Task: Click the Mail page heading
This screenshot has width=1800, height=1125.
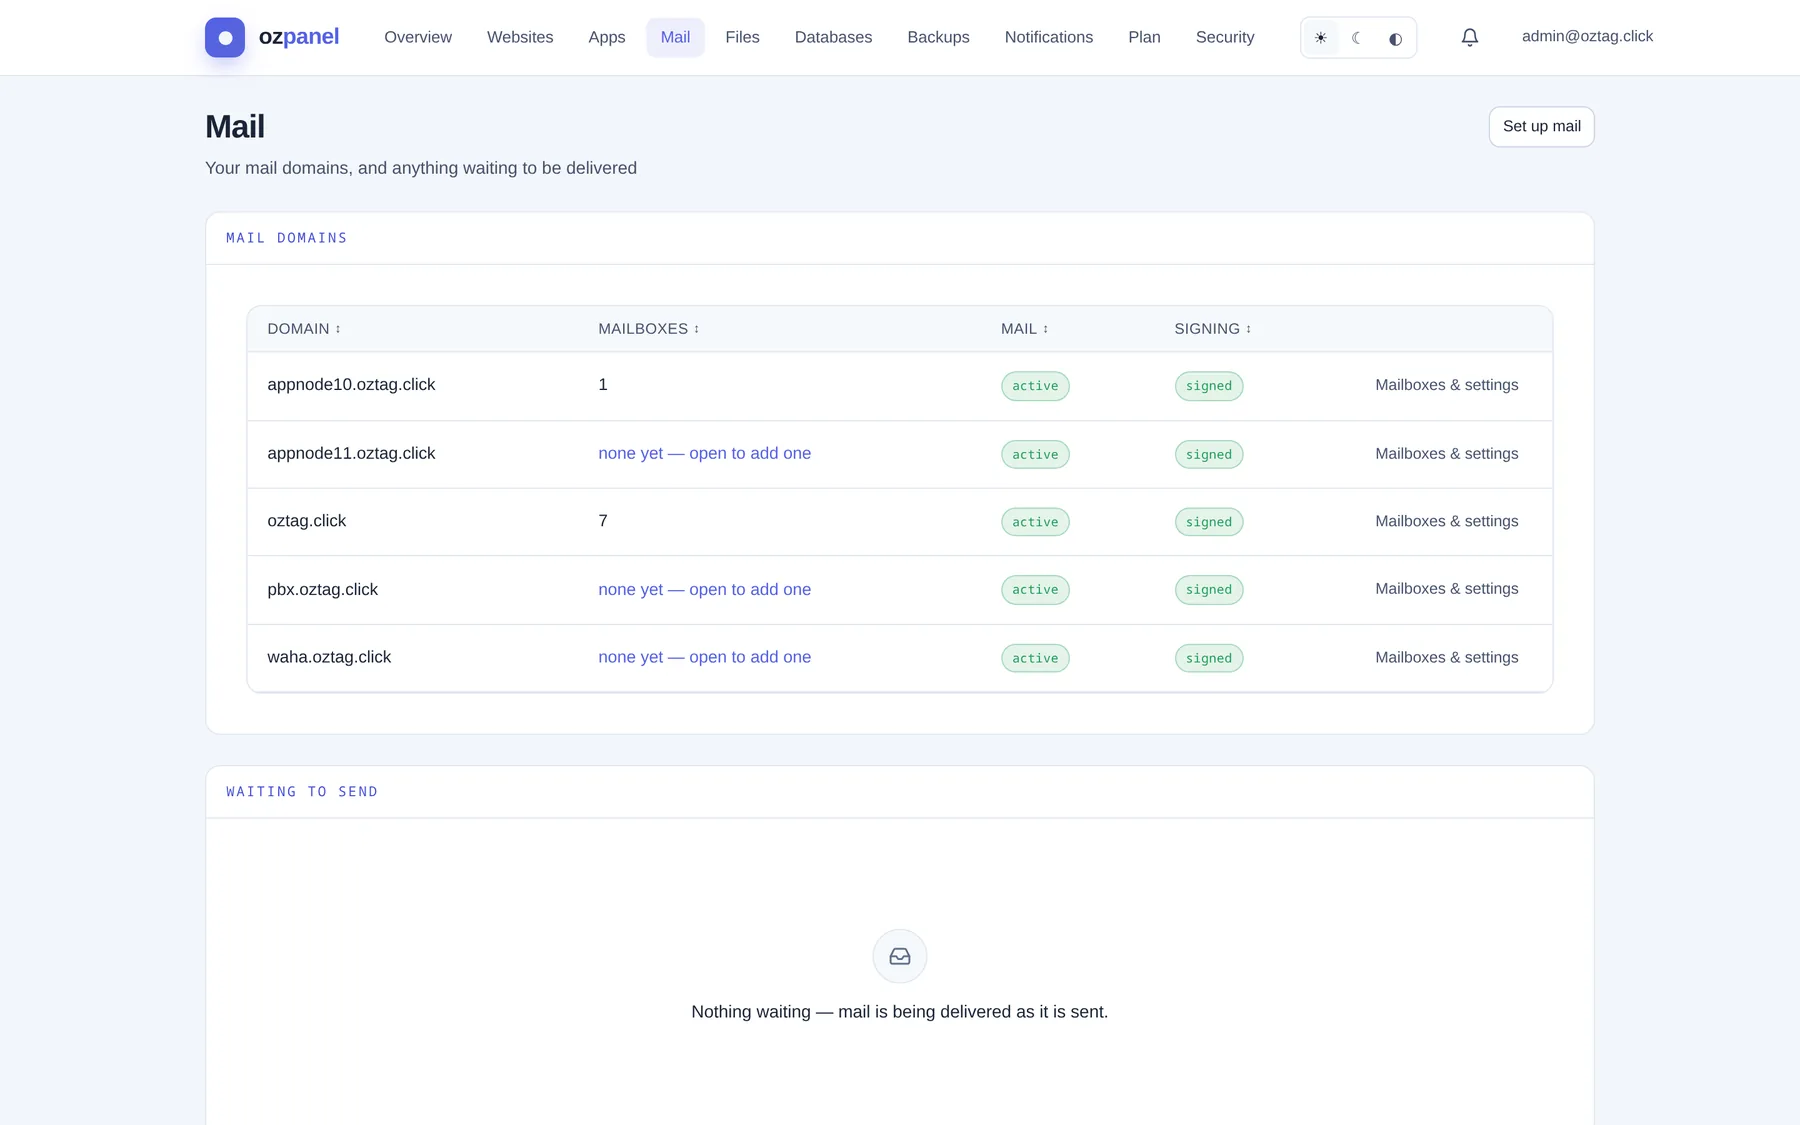Action: click(235, 127)
